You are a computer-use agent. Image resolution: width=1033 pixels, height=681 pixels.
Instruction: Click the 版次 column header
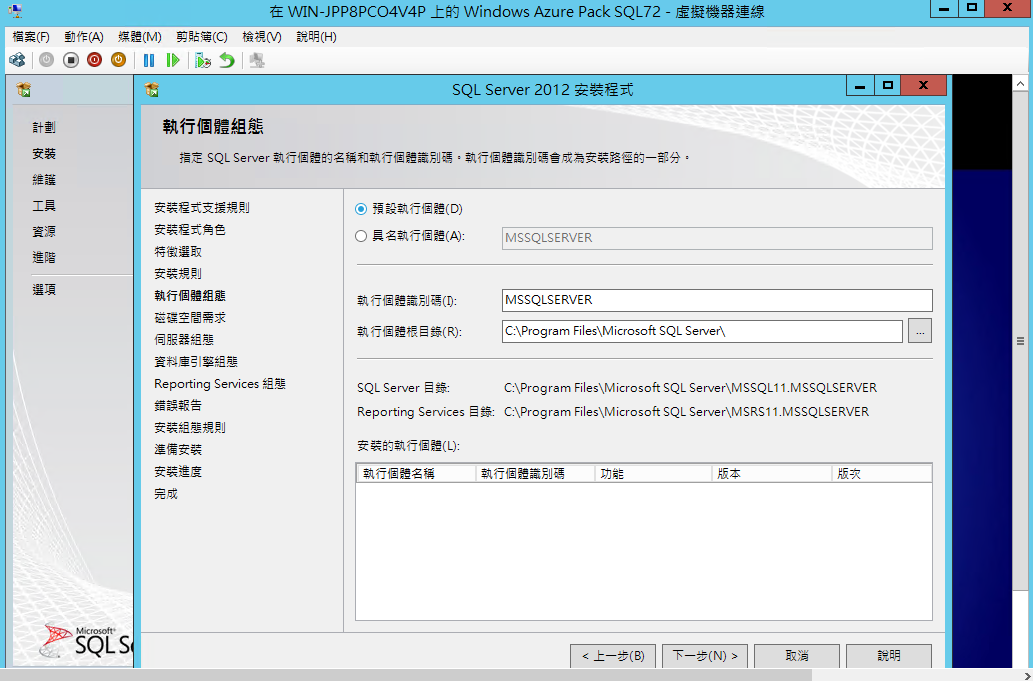(881, 474)
